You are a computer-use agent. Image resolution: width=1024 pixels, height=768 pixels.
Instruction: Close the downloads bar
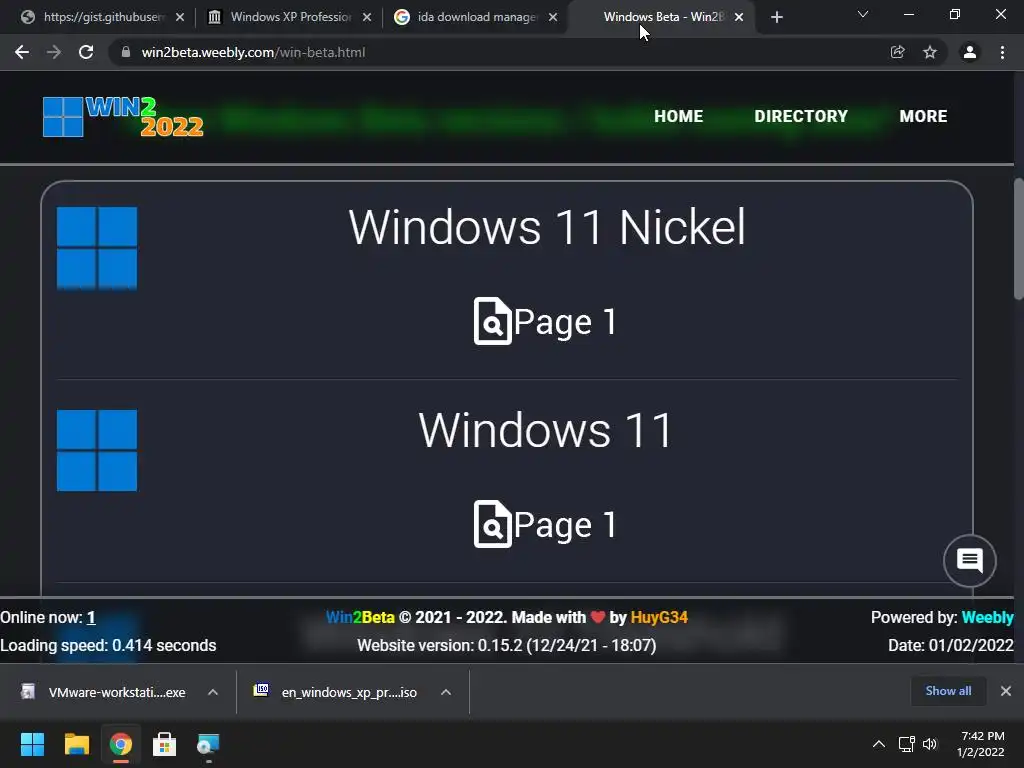point(1006,691)
